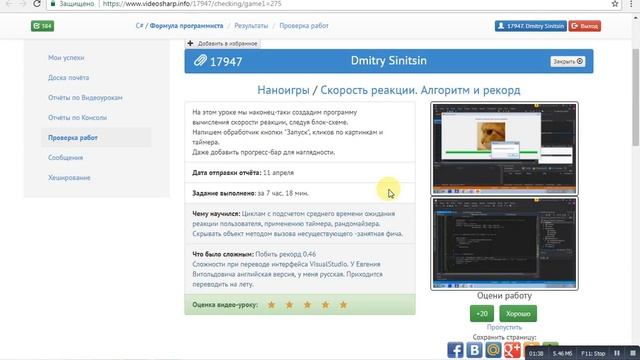Click the Дата отправки отчёта row text
This screenshot has height=360, width=640.
(243, 173)
